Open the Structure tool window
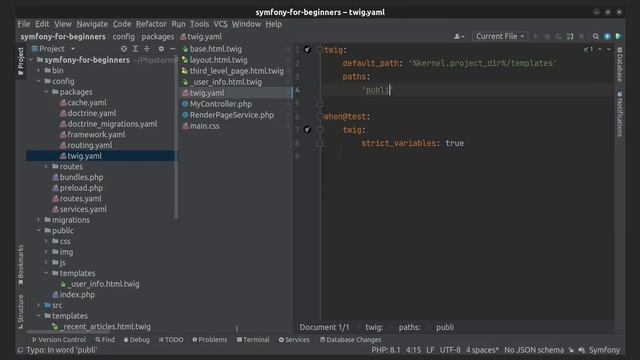640x360 pixels. tap(20, 311)
